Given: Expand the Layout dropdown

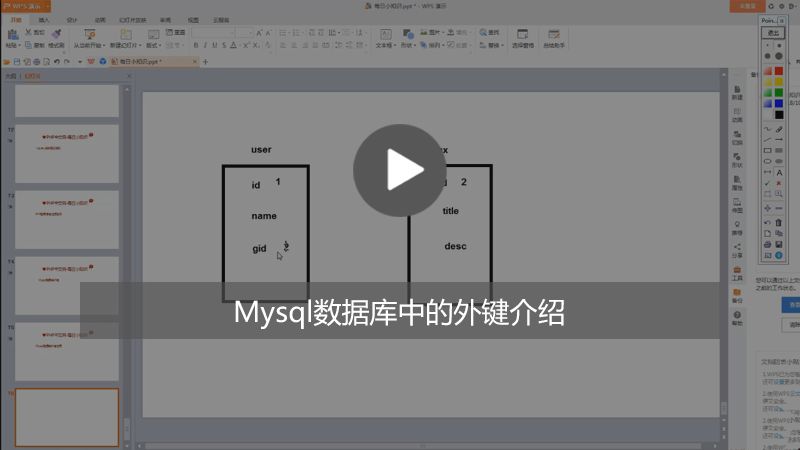Looking at the screenshot, I should click(160, 45).
